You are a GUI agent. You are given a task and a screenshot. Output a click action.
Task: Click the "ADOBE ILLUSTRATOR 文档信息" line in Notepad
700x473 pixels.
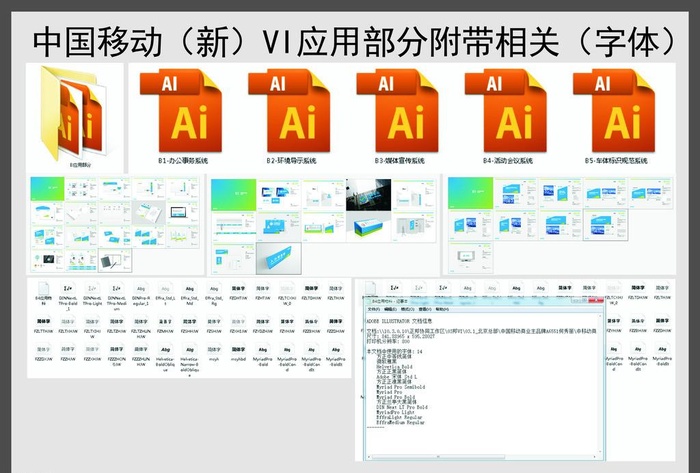coord(399,321)
